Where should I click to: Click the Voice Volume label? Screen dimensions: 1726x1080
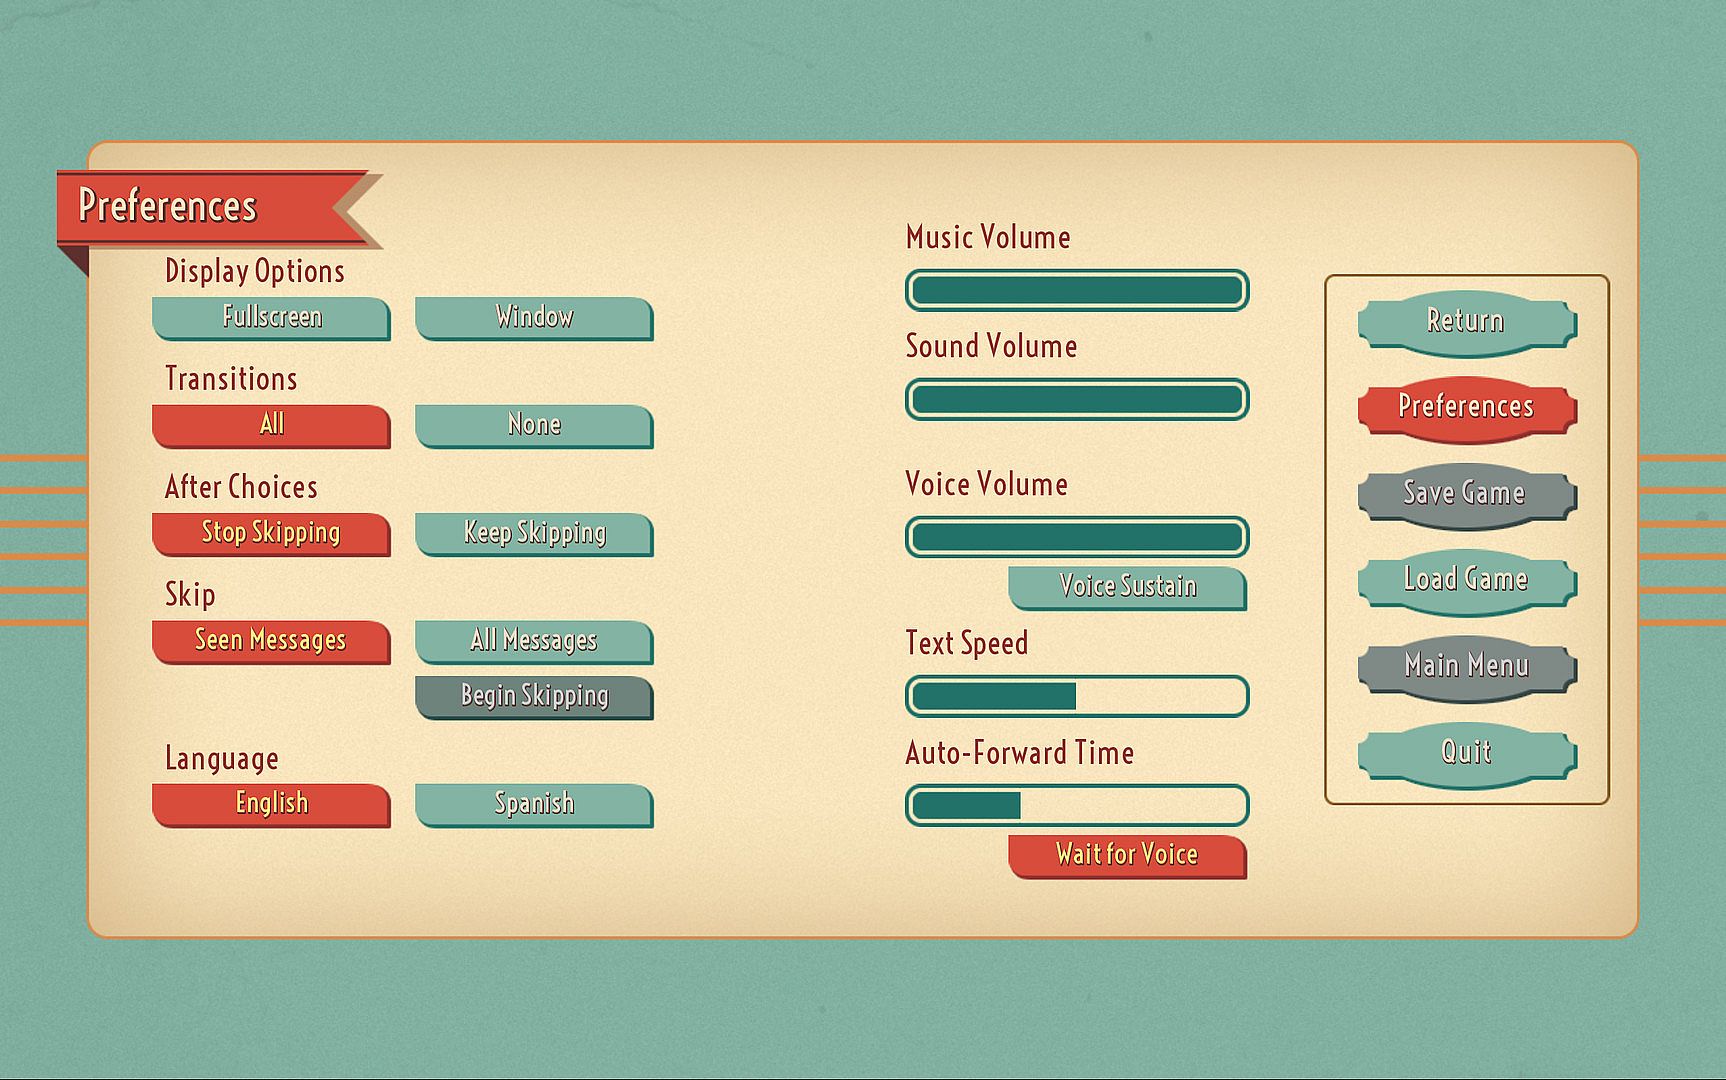[x=986, y=484]
